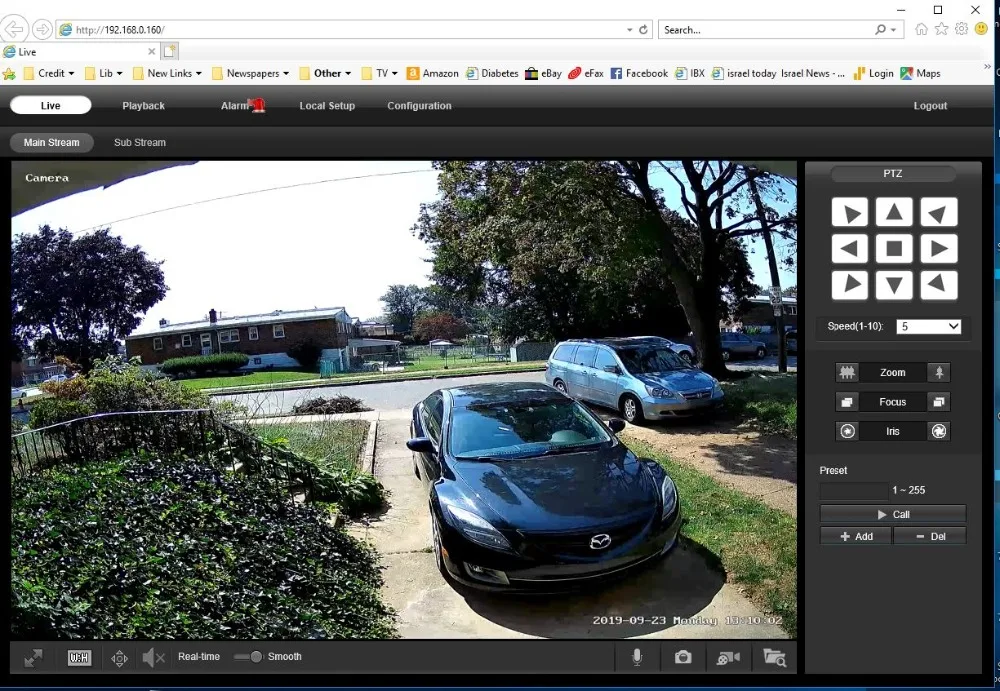Open browser favorites star icon at top right
This screenshot has height=691, width=1000.
click(941, 29)
